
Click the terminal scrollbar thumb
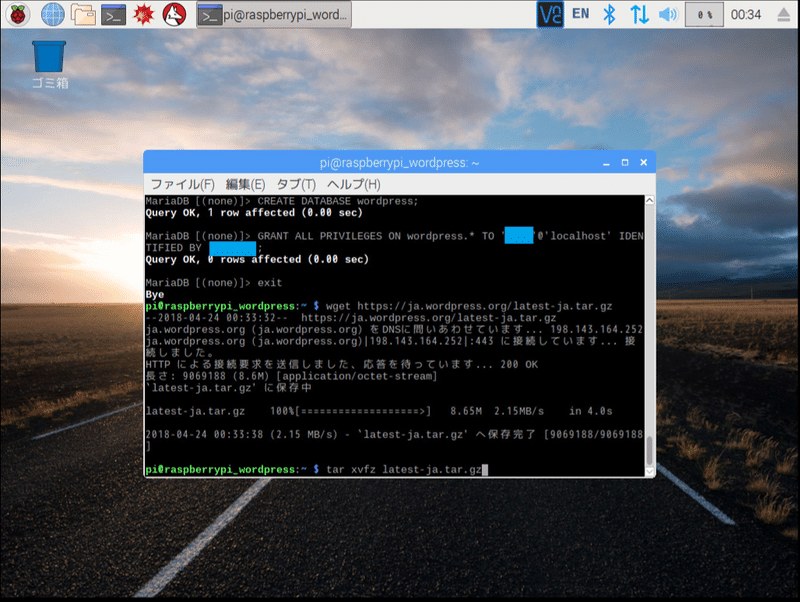[x=649, y=450]
